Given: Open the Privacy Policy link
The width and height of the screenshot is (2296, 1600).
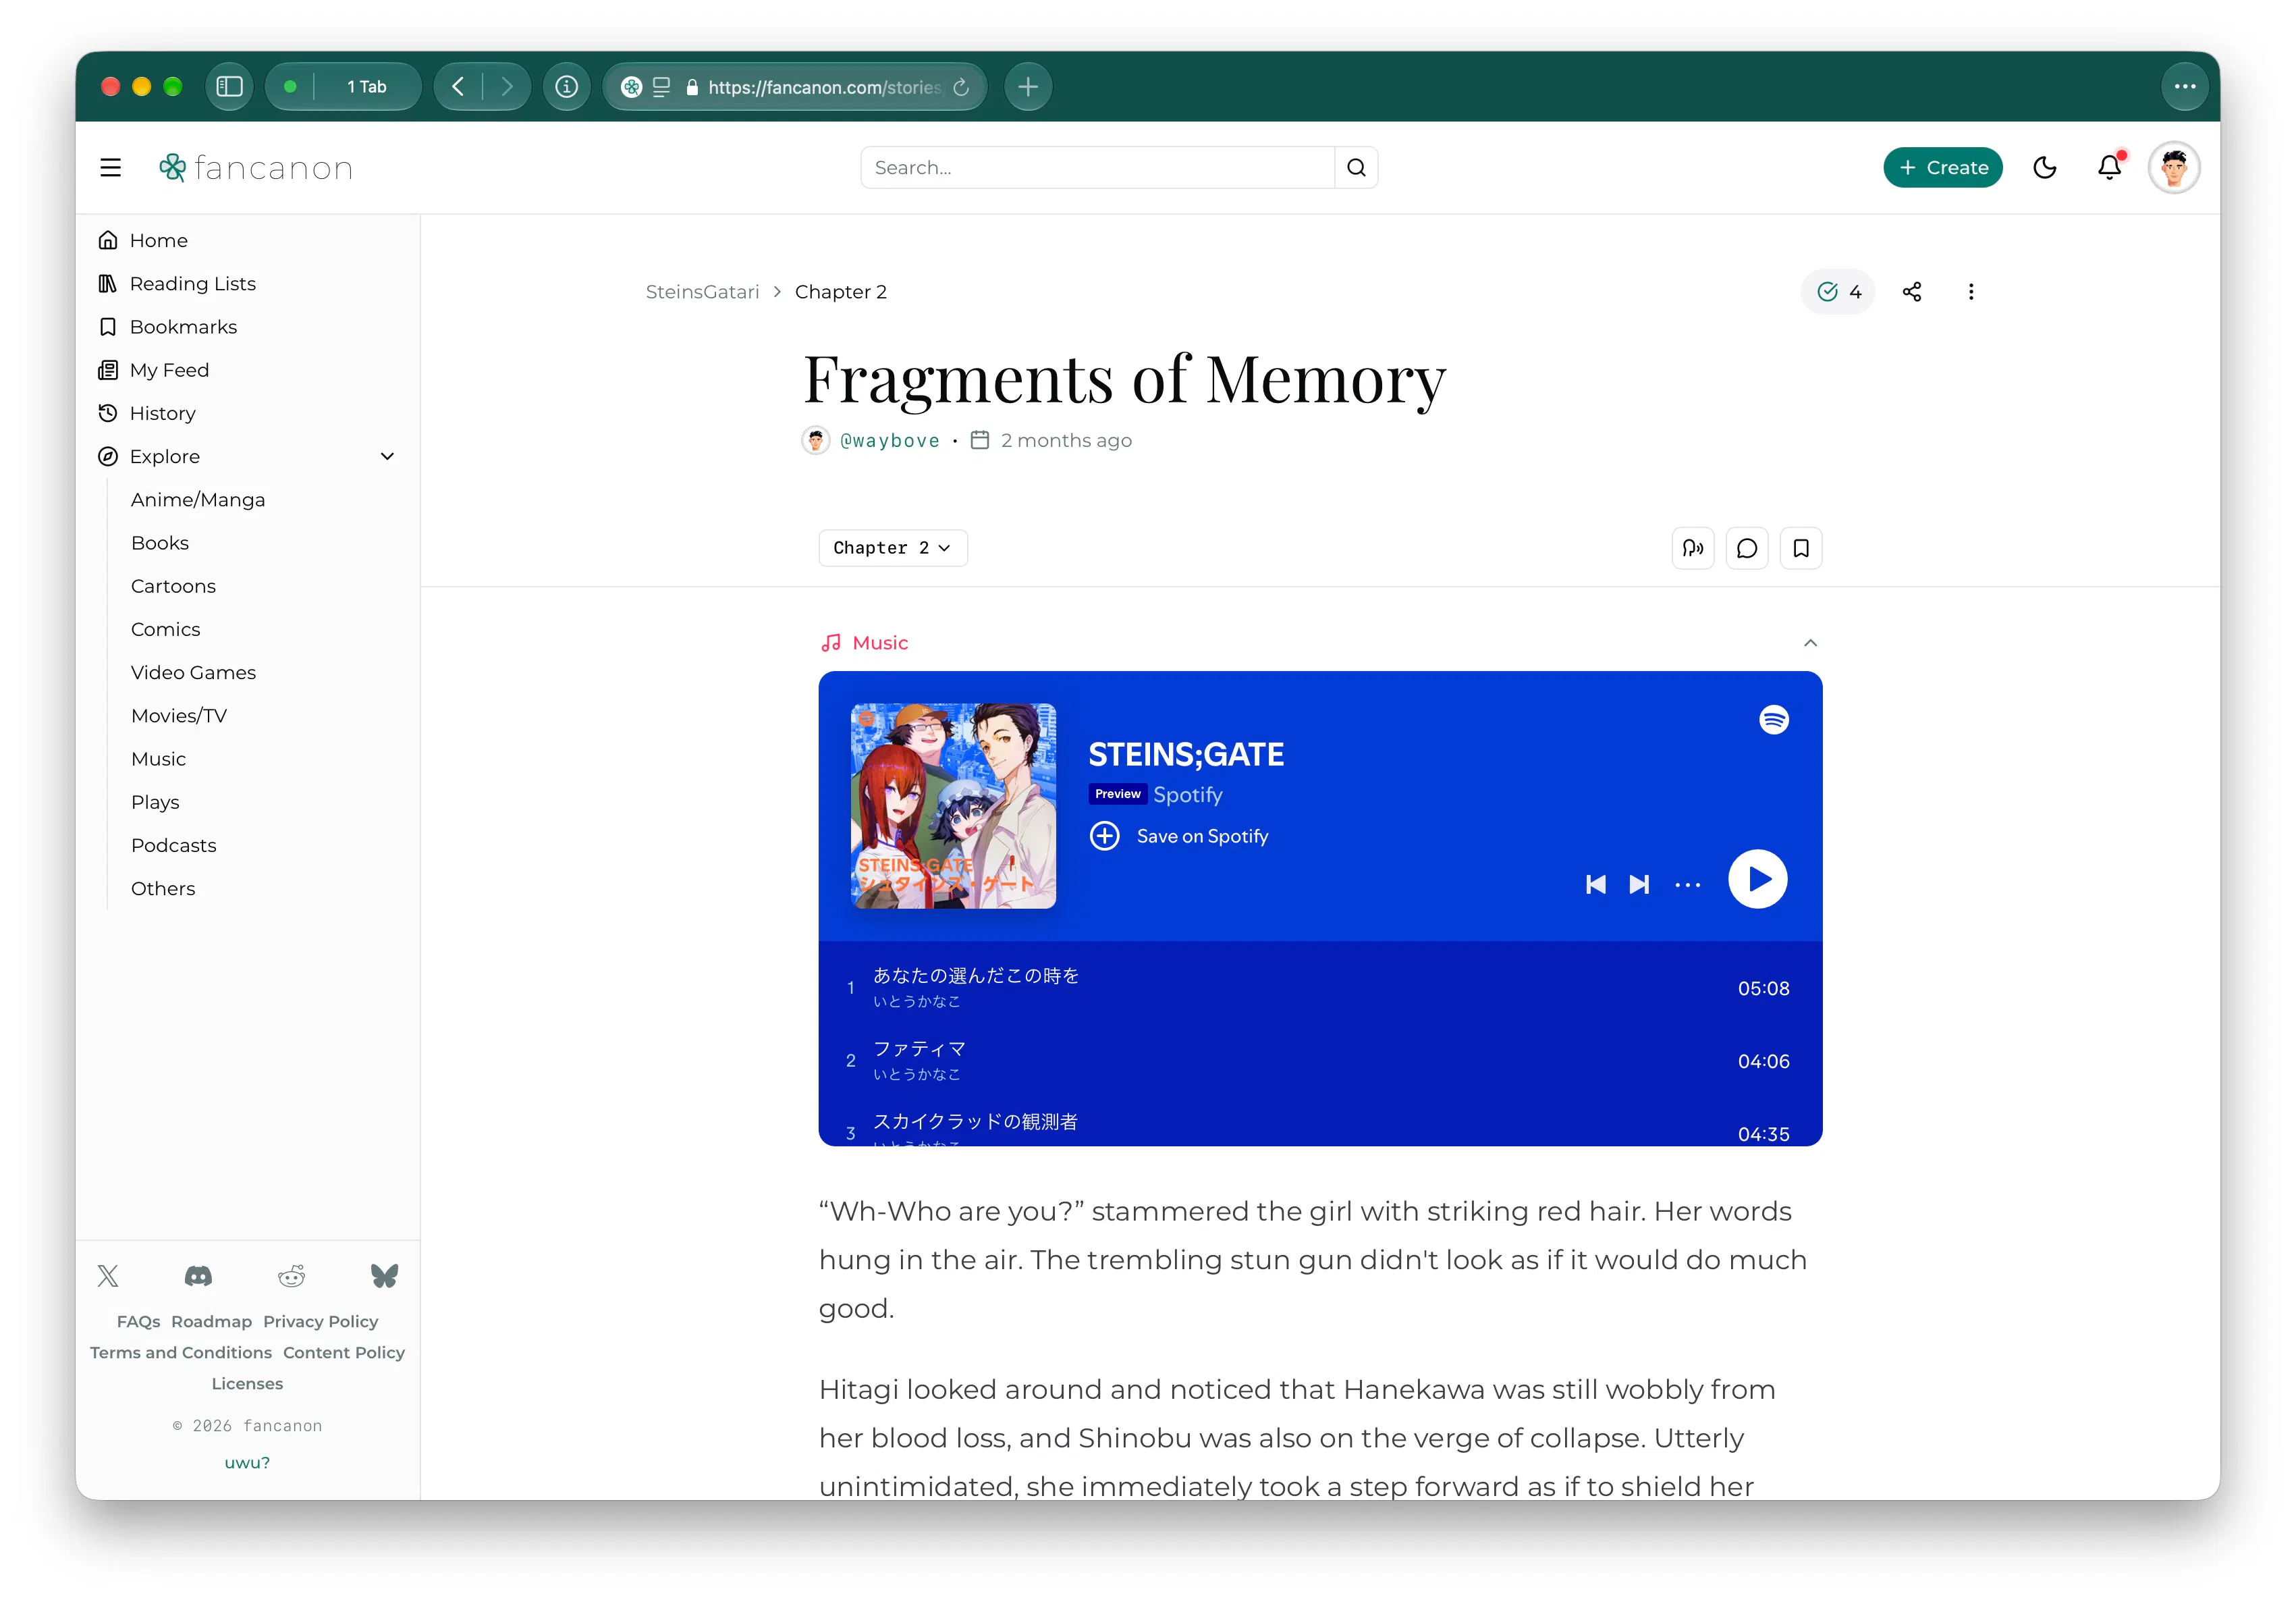Looking at the screenshot, I should coord(321,1322).
